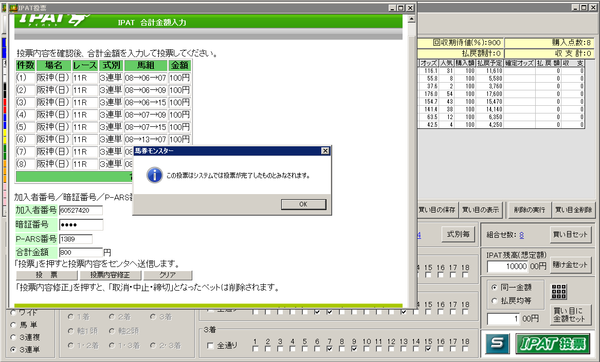This screenshot has height=362, width=600.
Task: Select the 馬単 bet type radio button
Action: pyautogui.click(x=13, y=325)
